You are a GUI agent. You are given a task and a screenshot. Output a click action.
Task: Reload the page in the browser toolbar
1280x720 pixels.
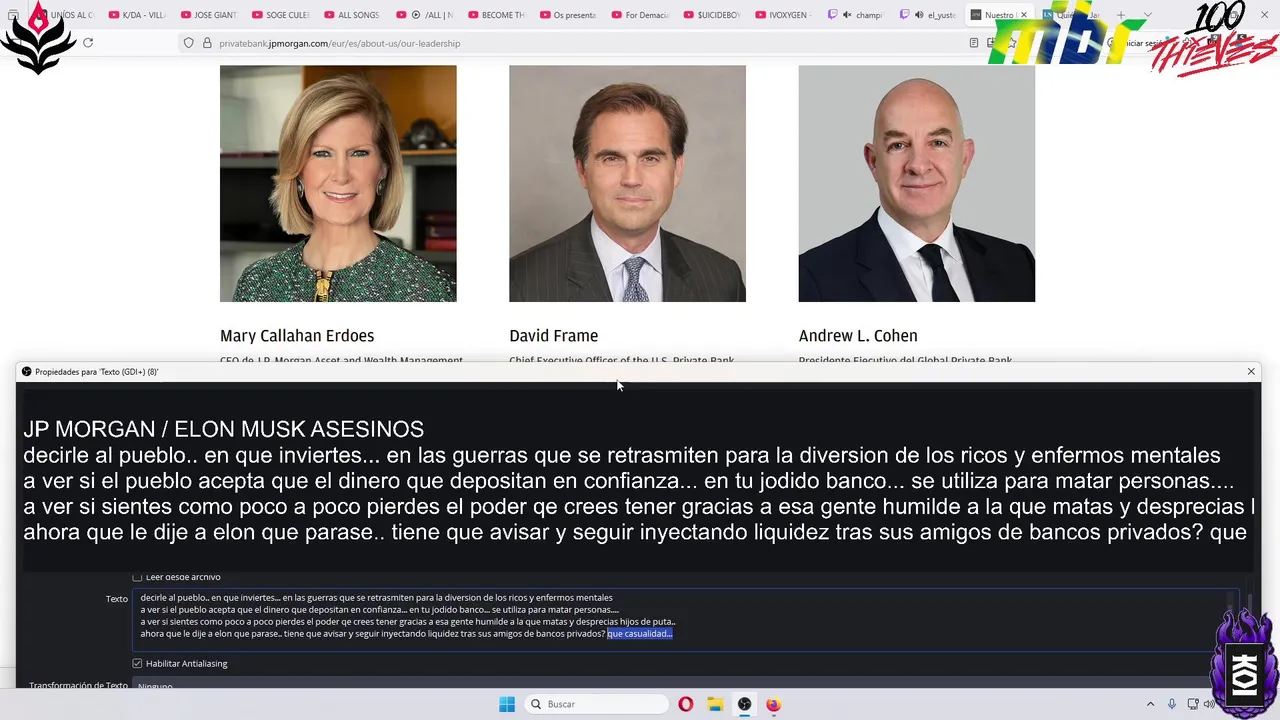pyautogui.click(x=88, y=43)
